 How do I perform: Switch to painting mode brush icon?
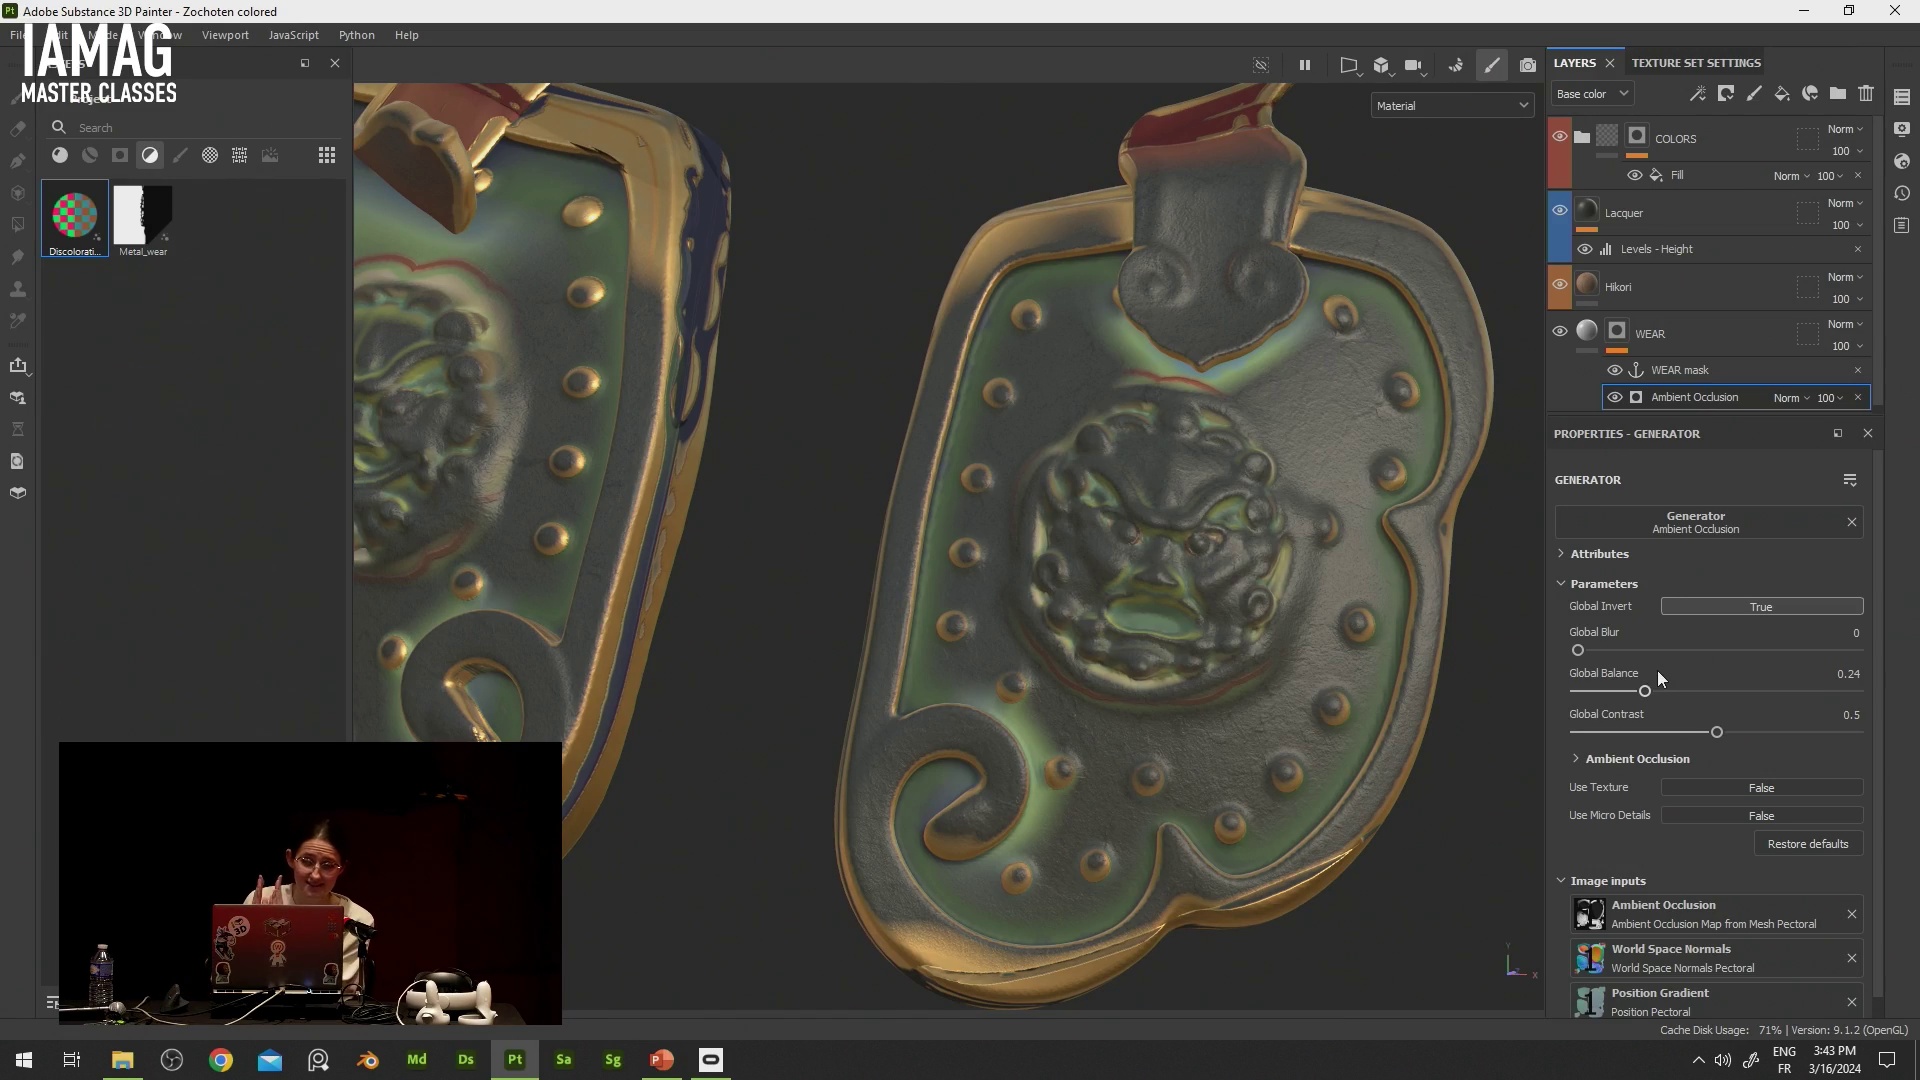(x=1492, y=65)
